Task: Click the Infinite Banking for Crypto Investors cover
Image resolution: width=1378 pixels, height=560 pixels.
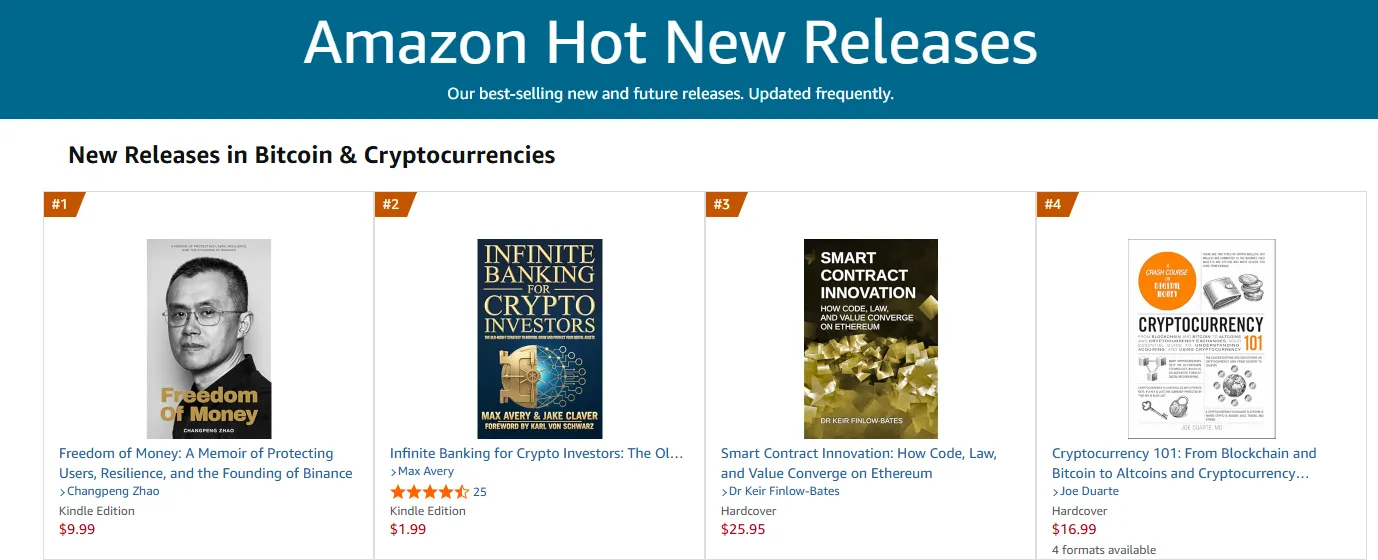Action: pos(540,338)
